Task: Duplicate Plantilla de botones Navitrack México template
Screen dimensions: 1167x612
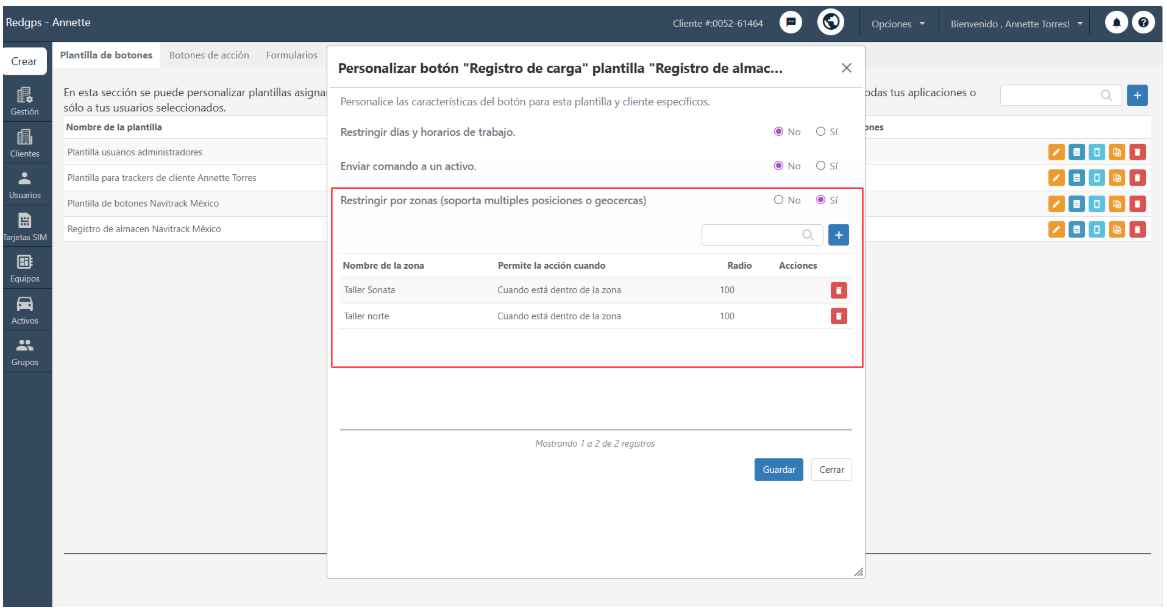Action: [1117, 203]
